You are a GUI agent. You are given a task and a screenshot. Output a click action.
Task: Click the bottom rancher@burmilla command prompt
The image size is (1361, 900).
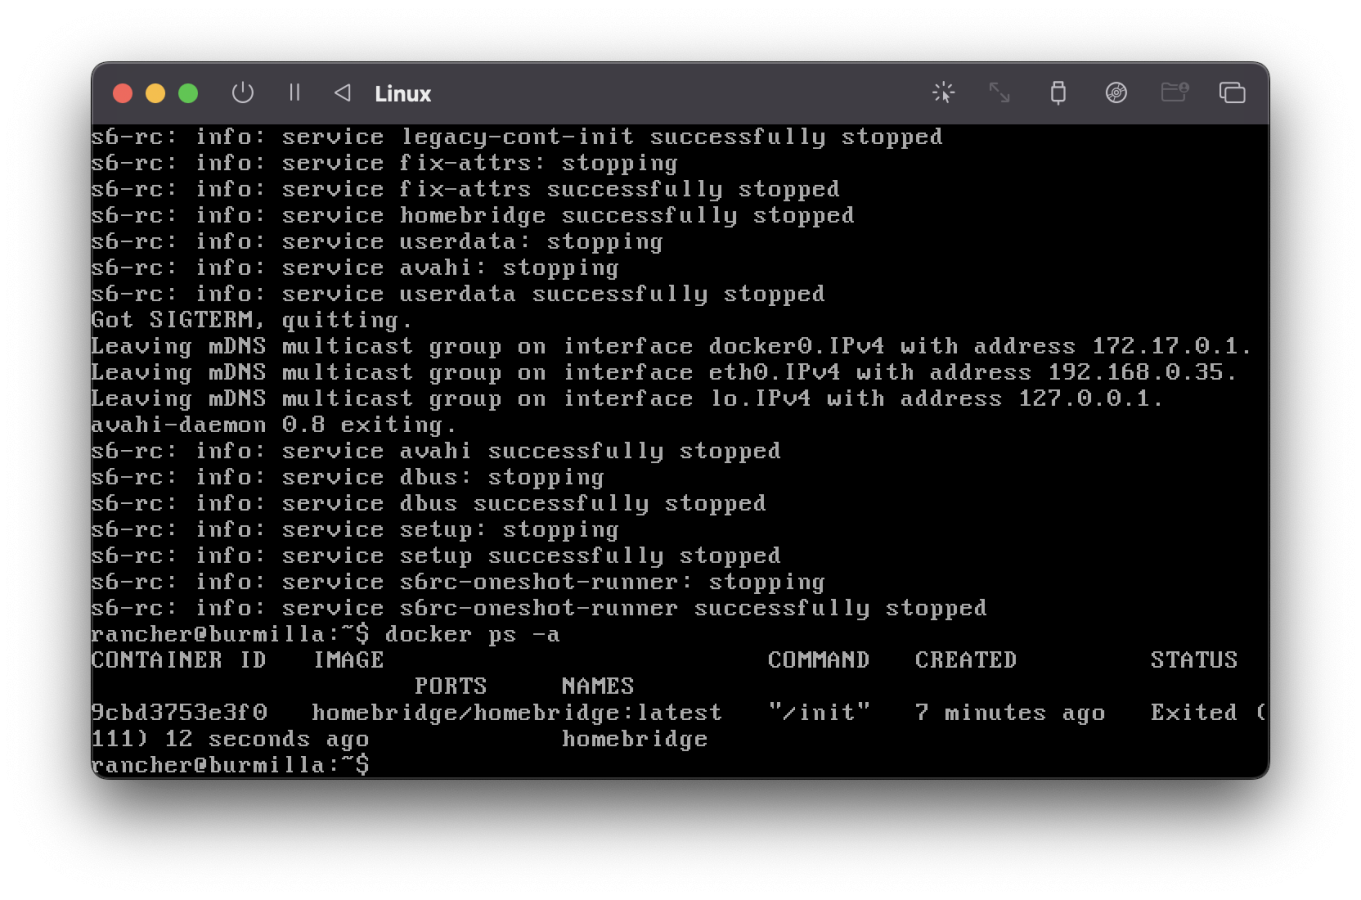pyautogui.click(x=230, y=765)
